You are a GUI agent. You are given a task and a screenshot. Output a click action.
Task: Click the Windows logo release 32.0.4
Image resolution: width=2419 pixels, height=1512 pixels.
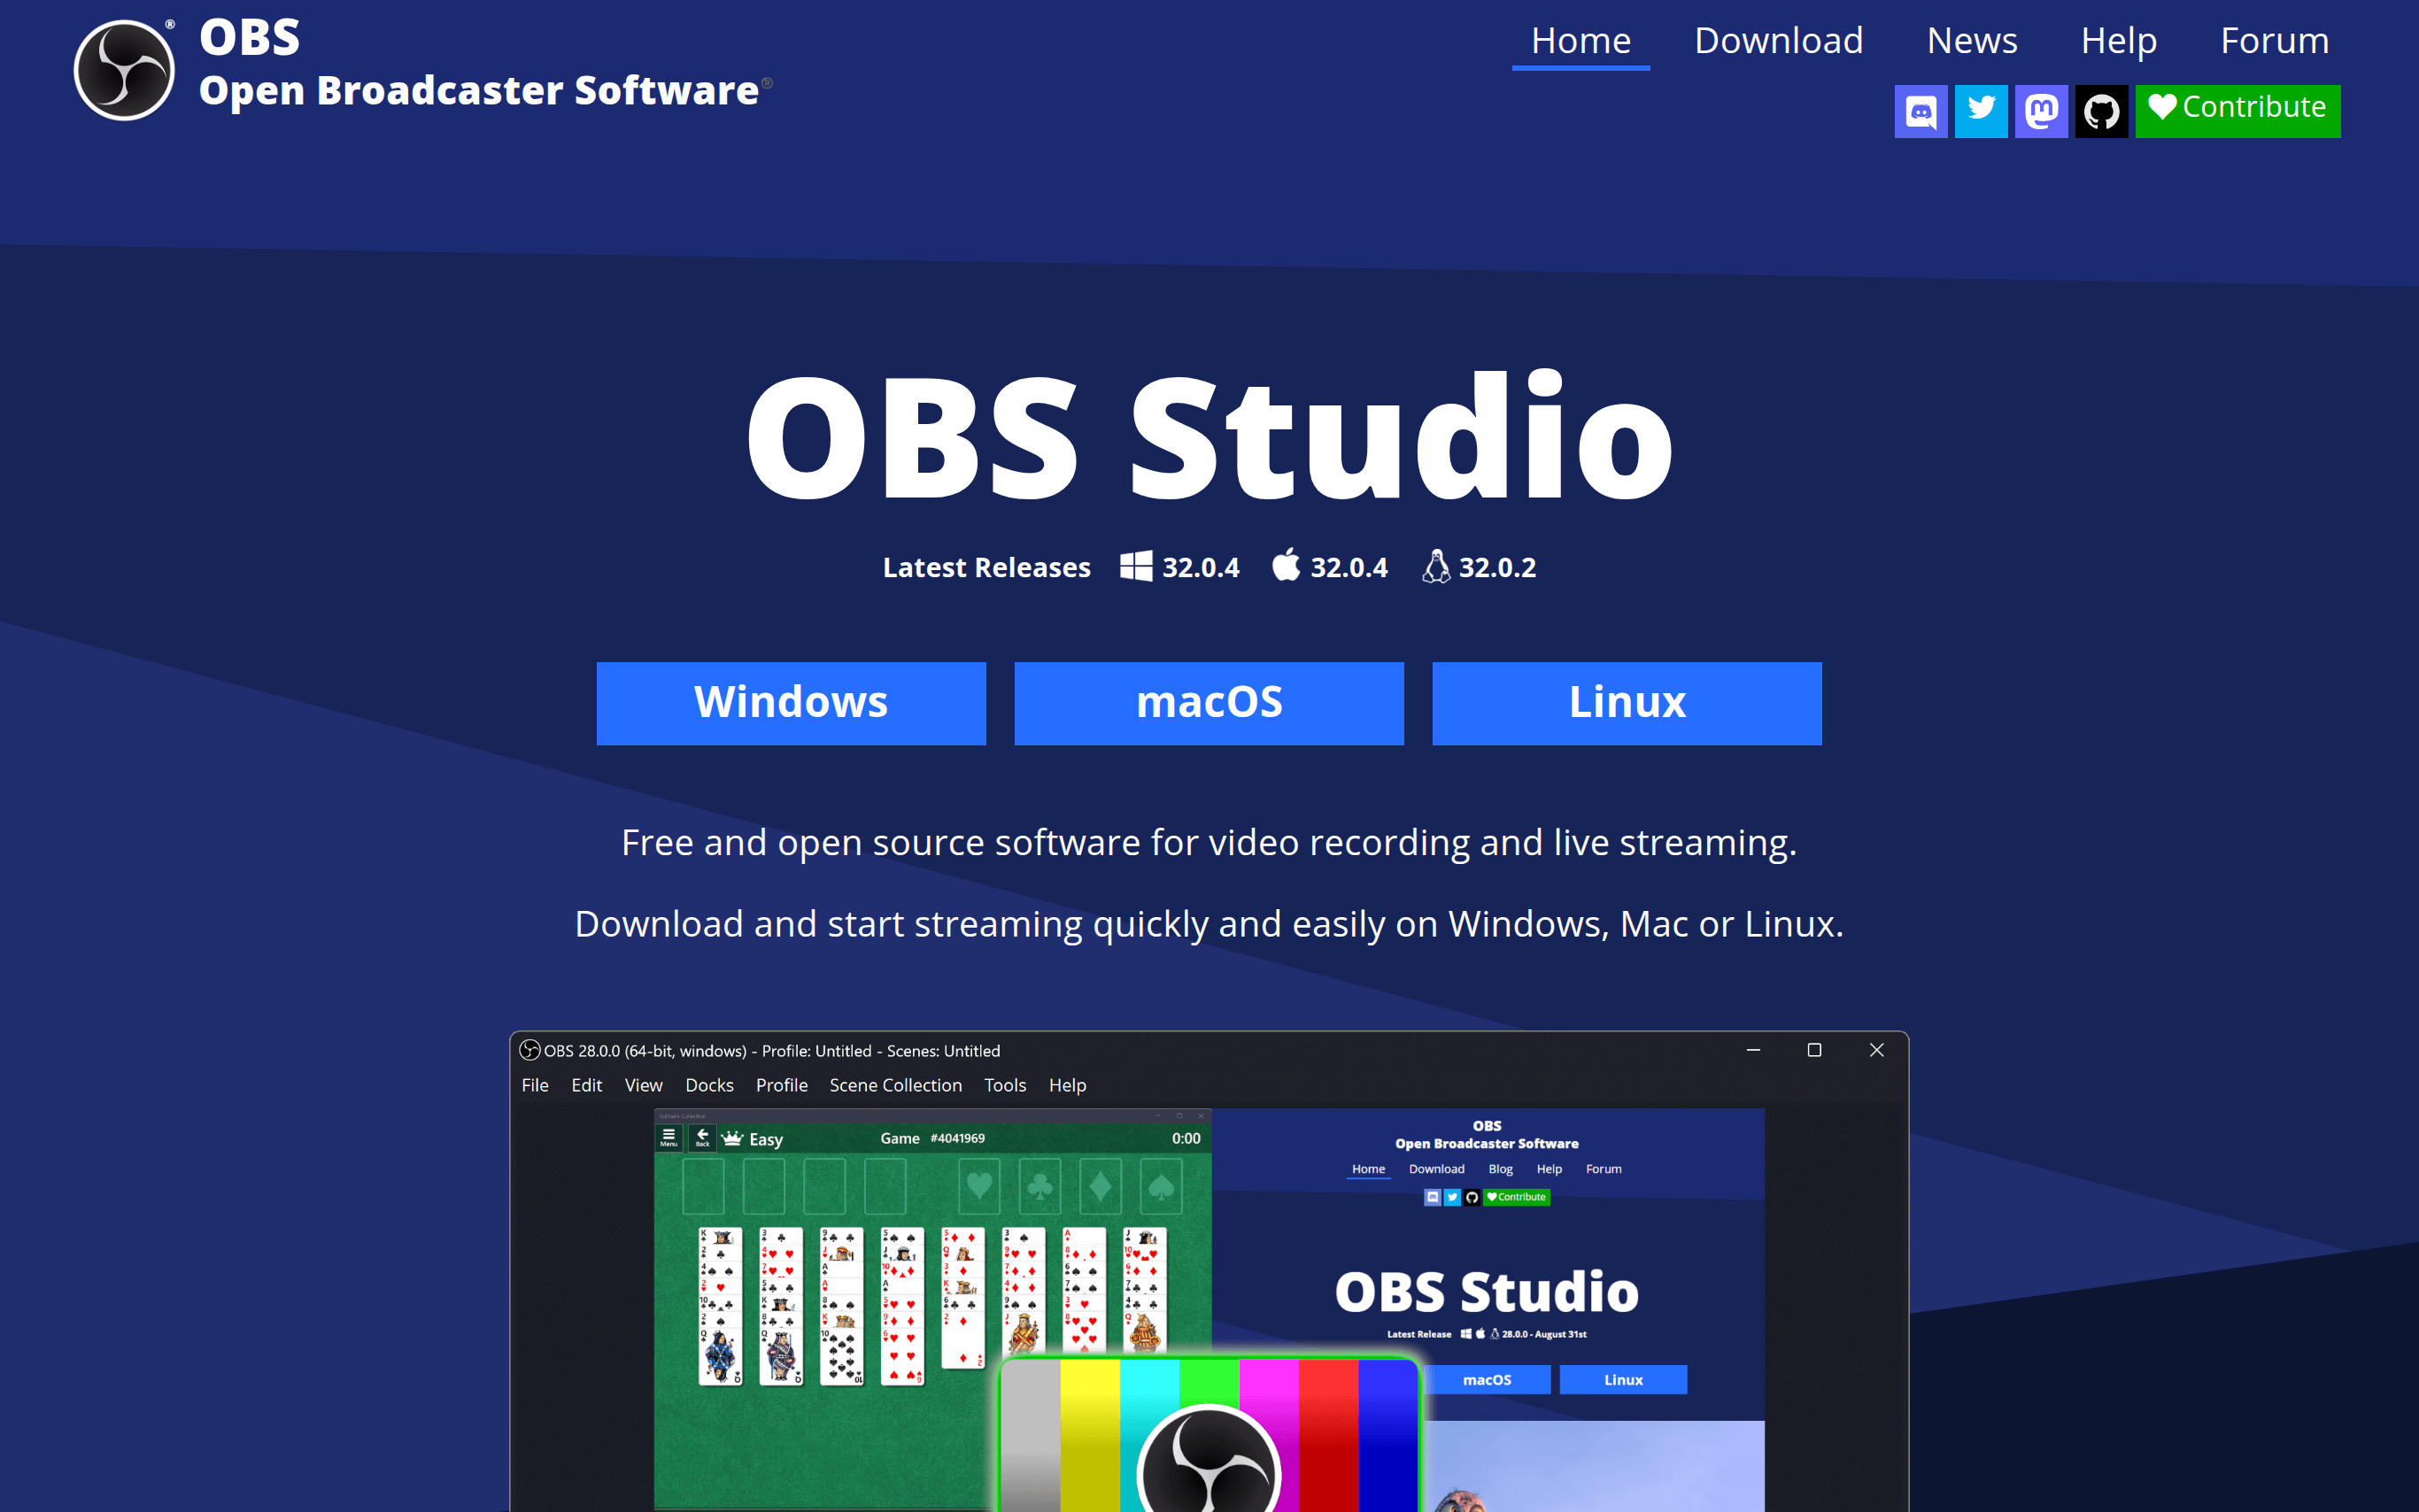point(1180,567)
